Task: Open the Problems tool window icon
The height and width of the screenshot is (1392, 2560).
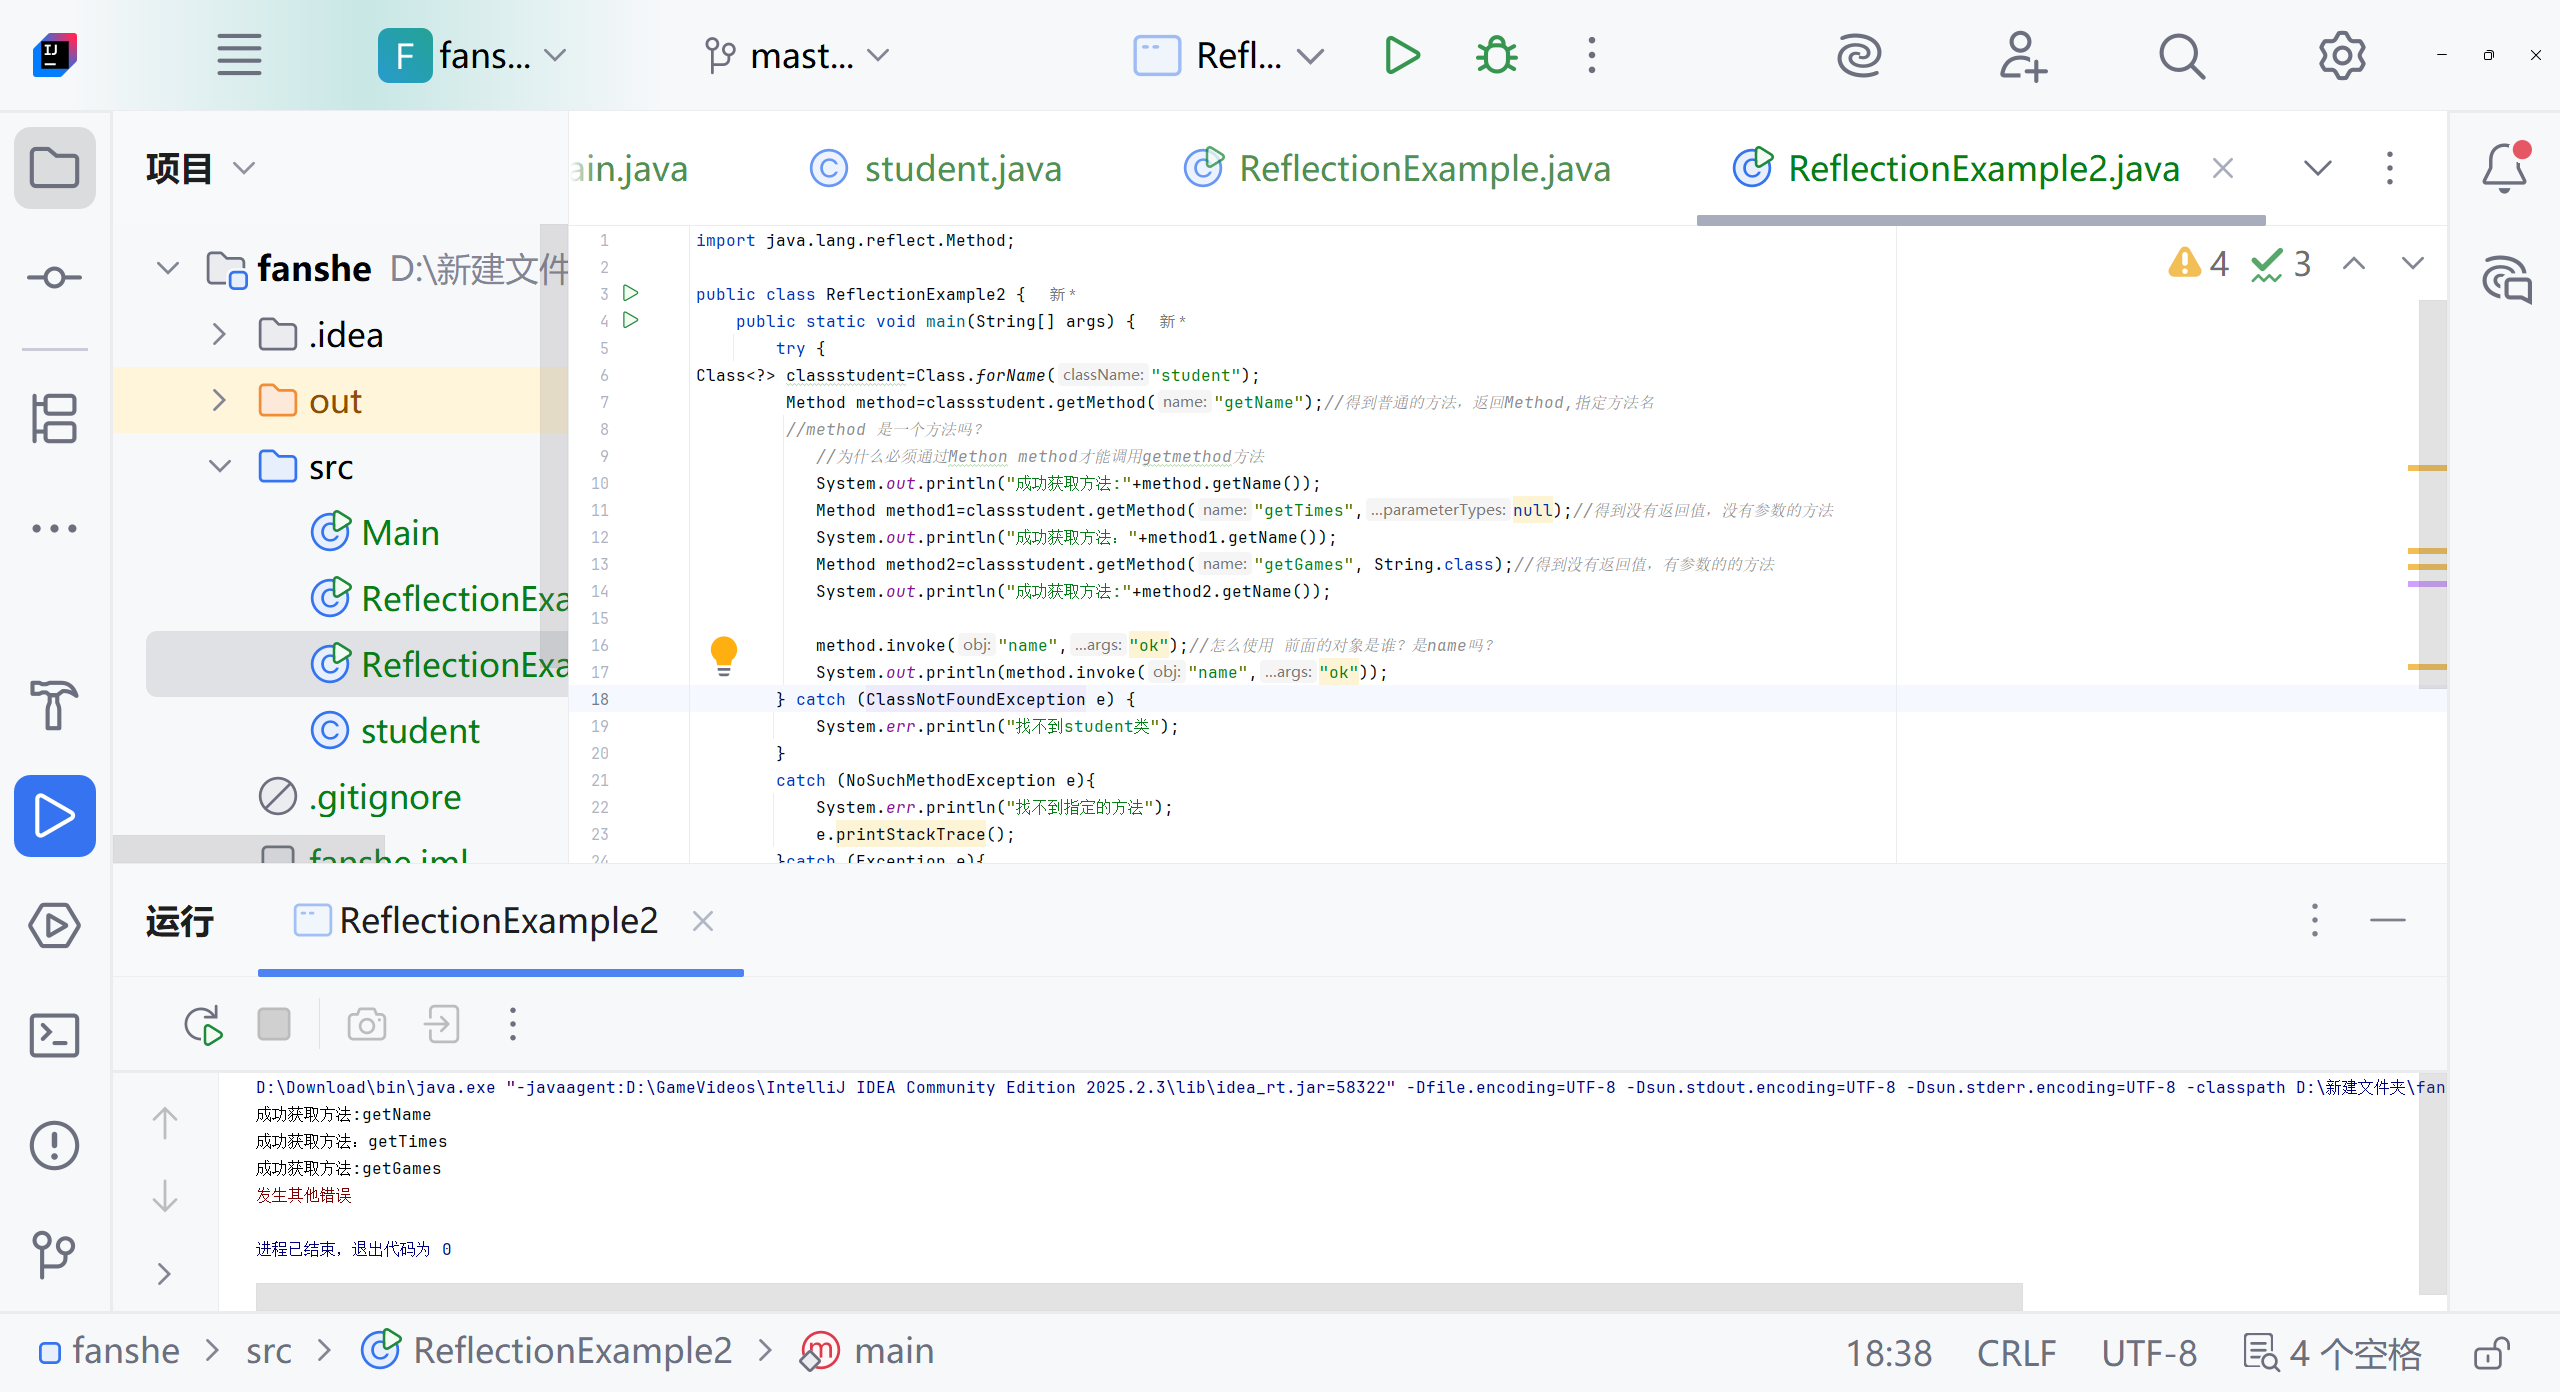Action: click(x=54, y=1145)
